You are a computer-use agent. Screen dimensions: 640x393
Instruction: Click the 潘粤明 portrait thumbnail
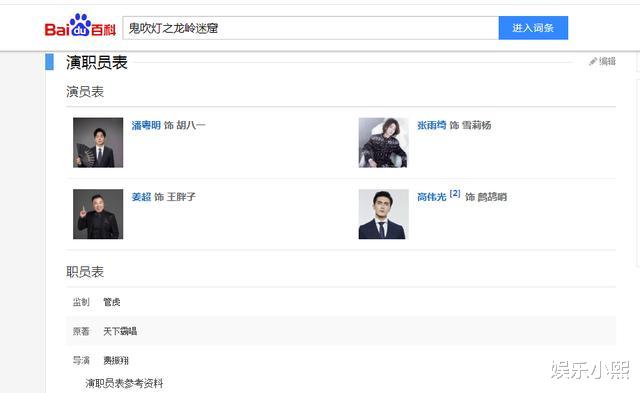click(x=98, y=142)
